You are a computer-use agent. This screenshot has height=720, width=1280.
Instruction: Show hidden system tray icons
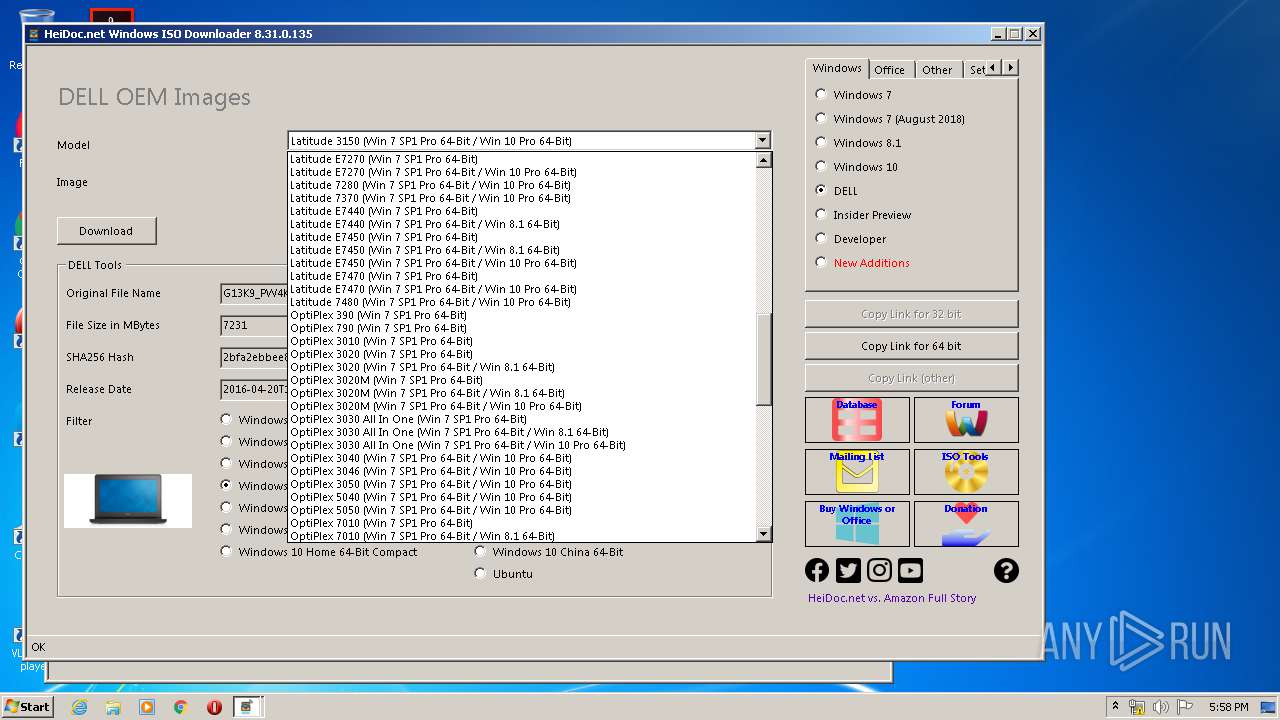click(x=1115, y=707)
